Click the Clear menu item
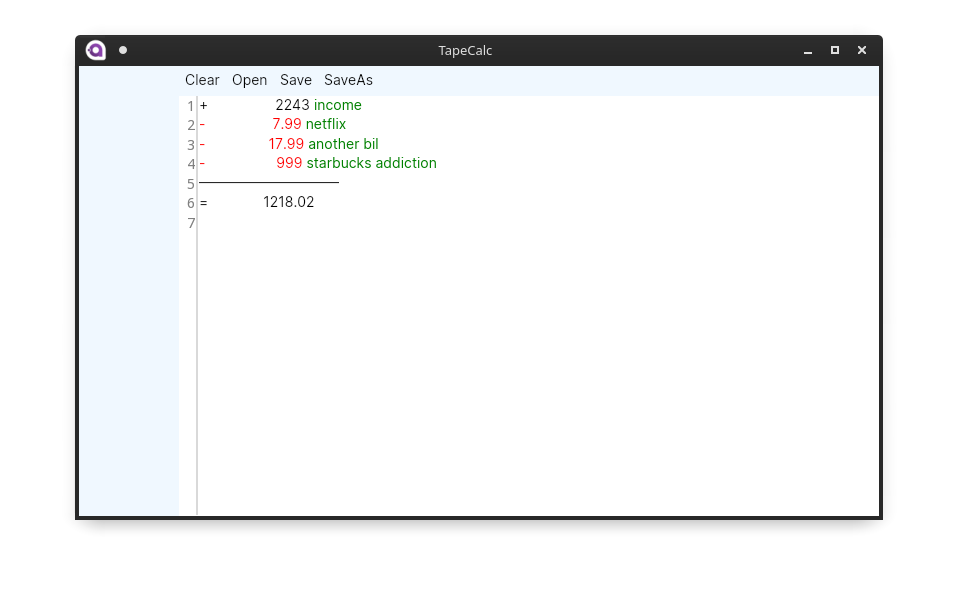The height and width of the screenshot is (605, 958). [202, 80]
